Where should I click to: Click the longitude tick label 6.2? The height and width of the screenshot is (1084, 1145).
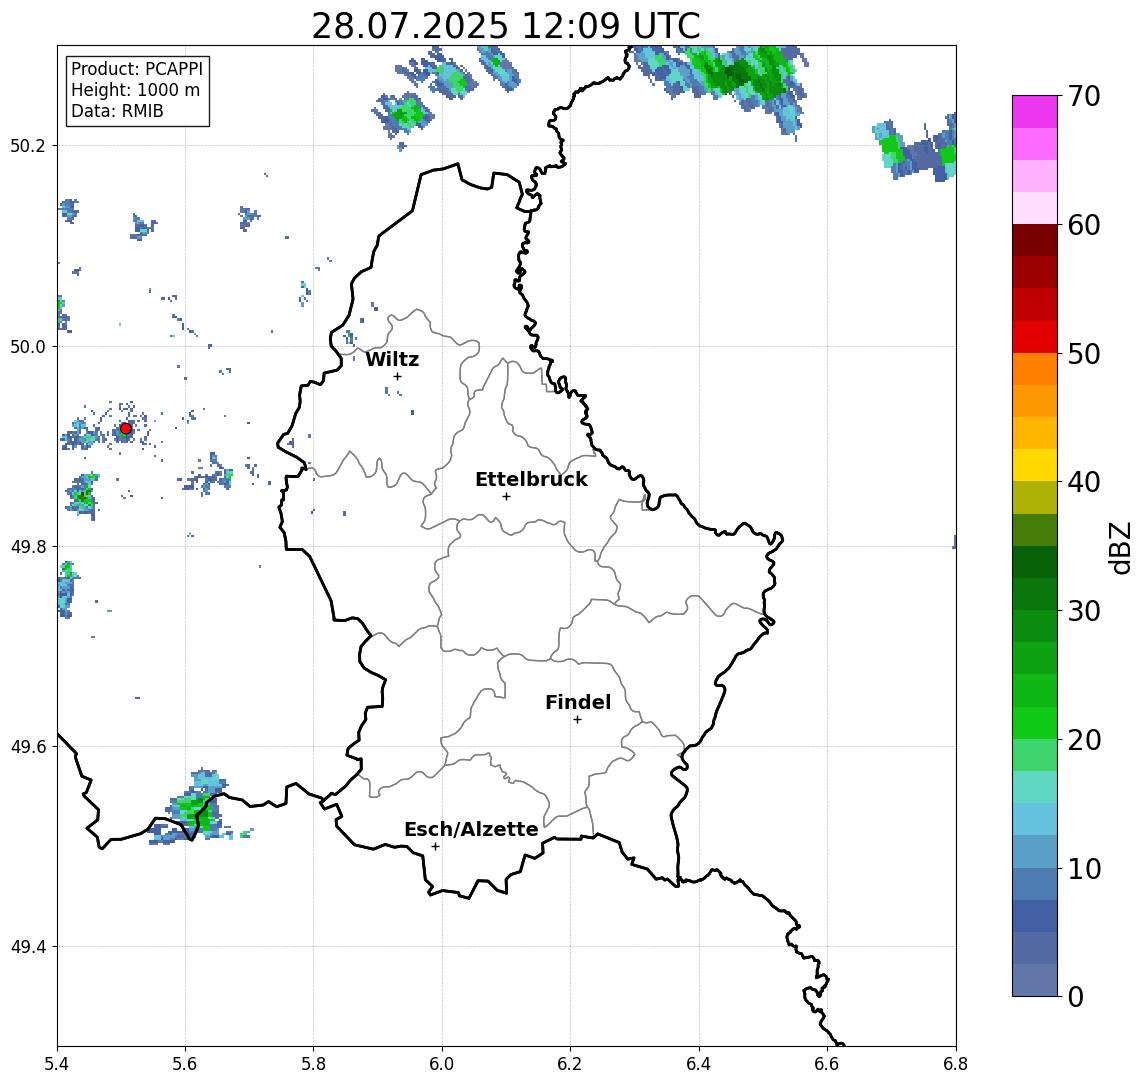570,1064
